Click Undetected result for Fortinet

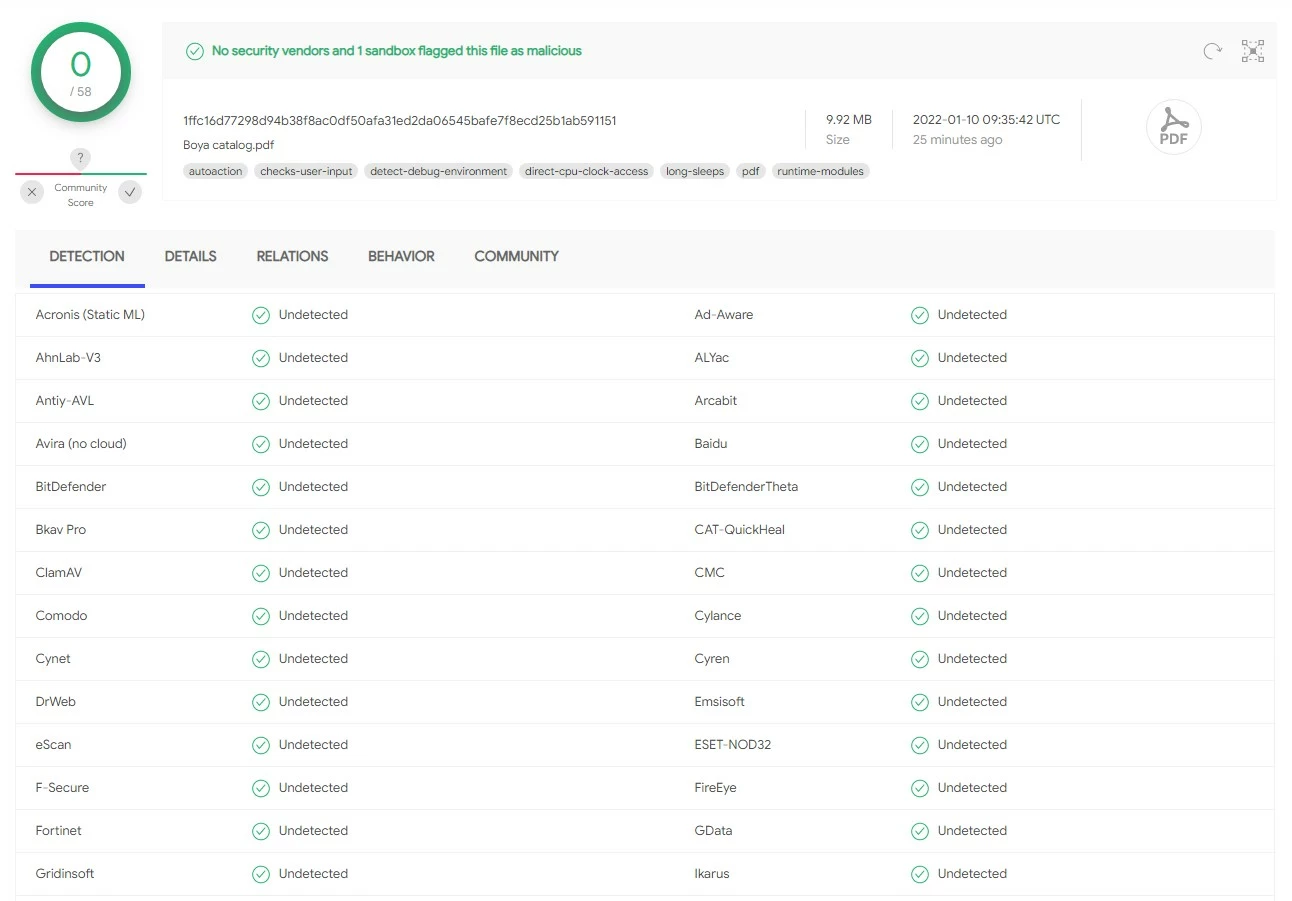coord(313,831)
